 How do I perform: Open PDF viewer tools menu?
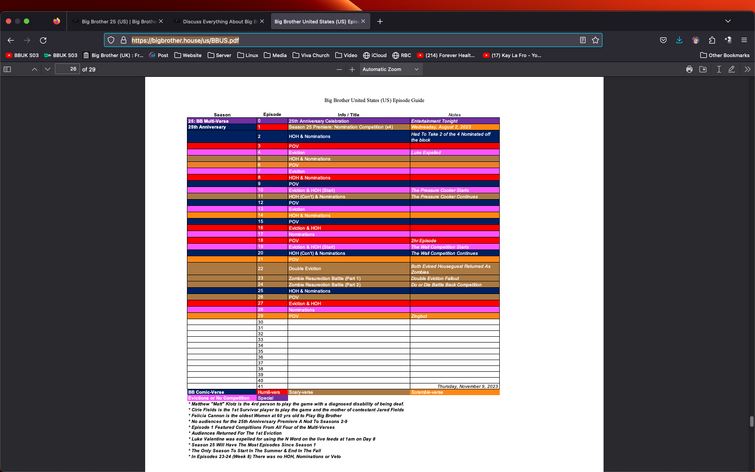(747, 69)
